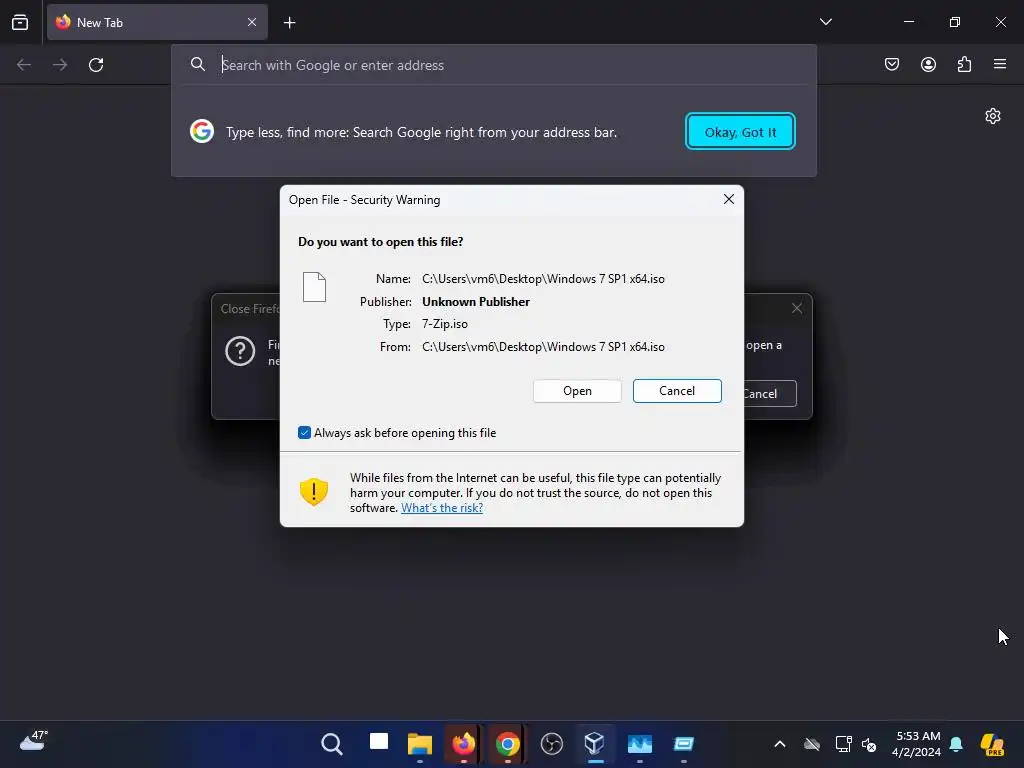Switch to Firefox on the taskbar
1024x768 pixels.
click(x=464, y=744)
